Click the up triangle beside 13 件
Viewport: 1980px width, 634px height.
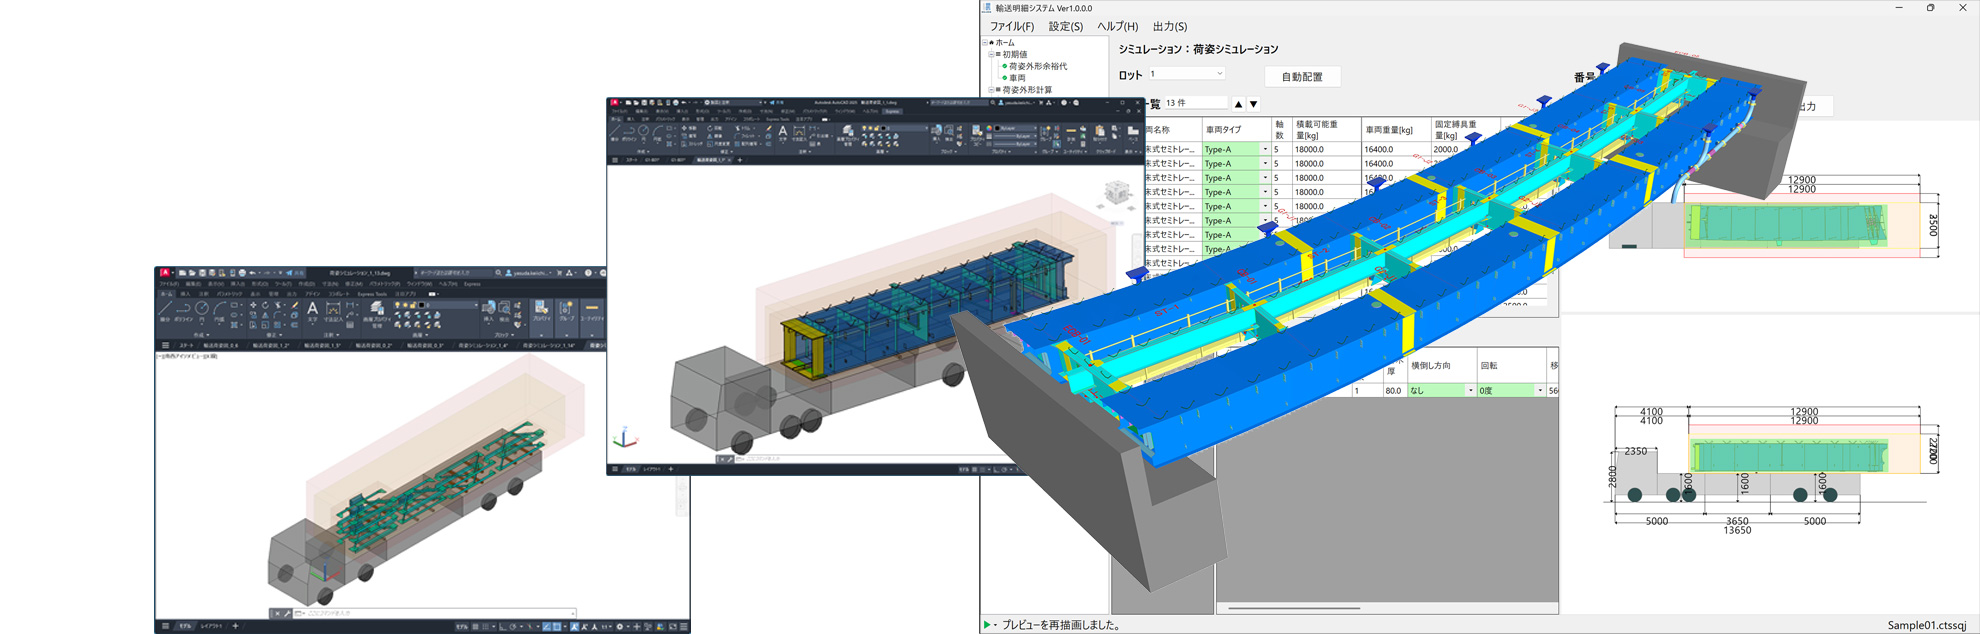pos(1238,104)
